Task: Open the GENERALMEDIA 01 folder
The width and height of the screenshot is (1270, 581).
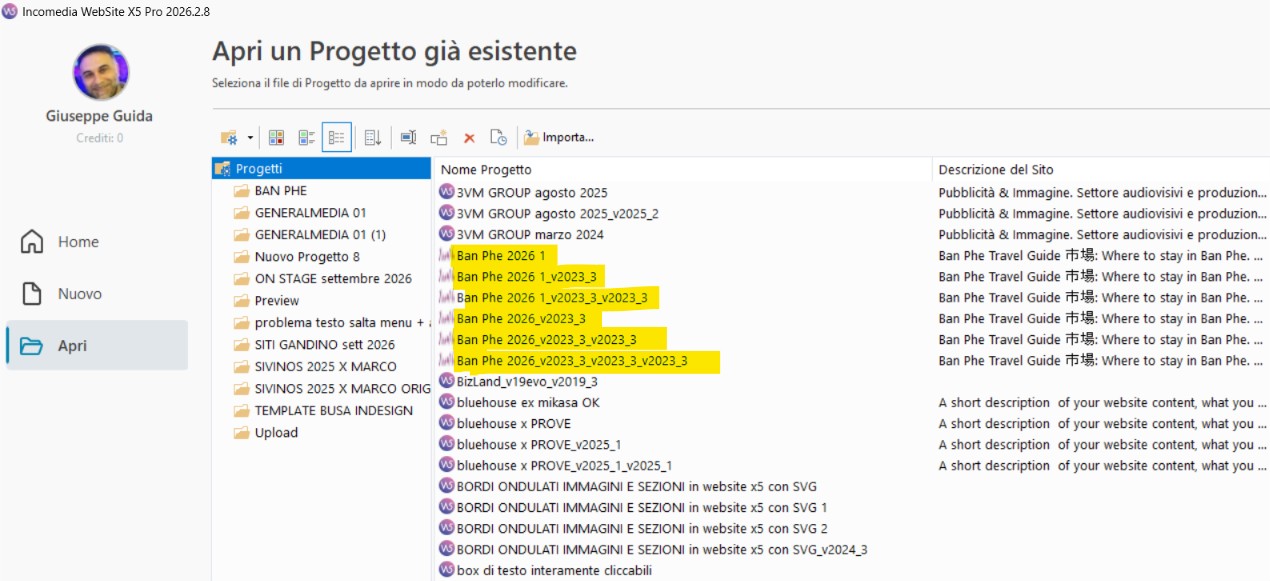Action: coord(311,212)
